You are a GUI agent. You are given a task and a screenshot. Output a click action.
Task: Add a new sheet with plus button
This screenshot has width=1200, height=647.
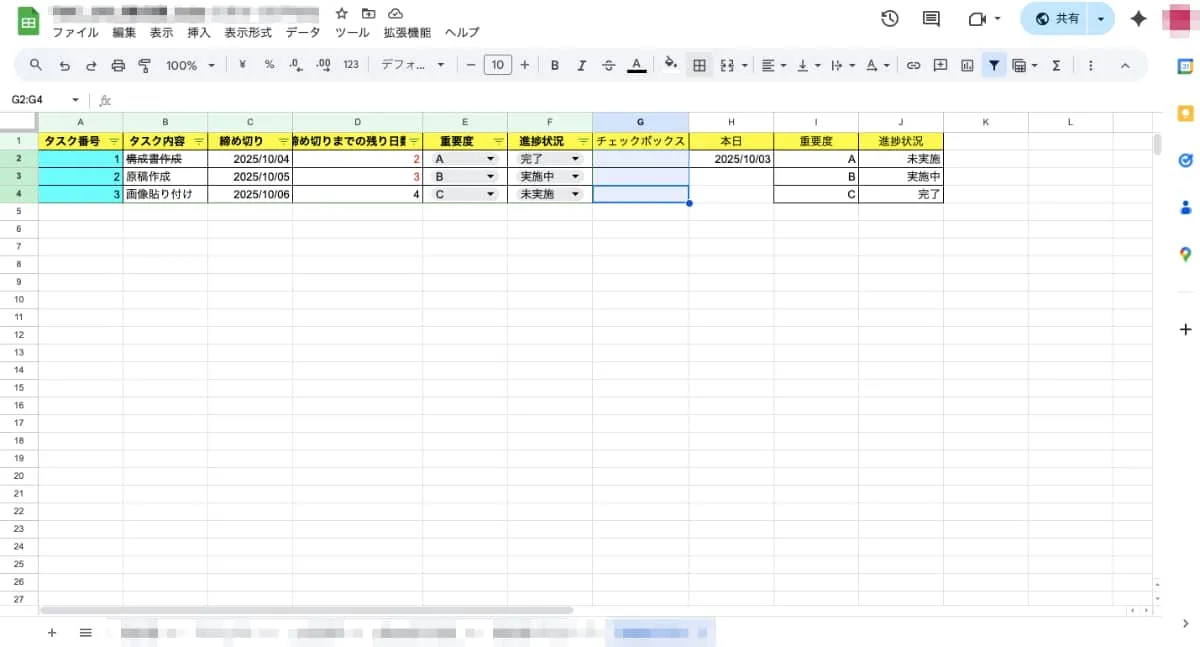coord(52,632)
